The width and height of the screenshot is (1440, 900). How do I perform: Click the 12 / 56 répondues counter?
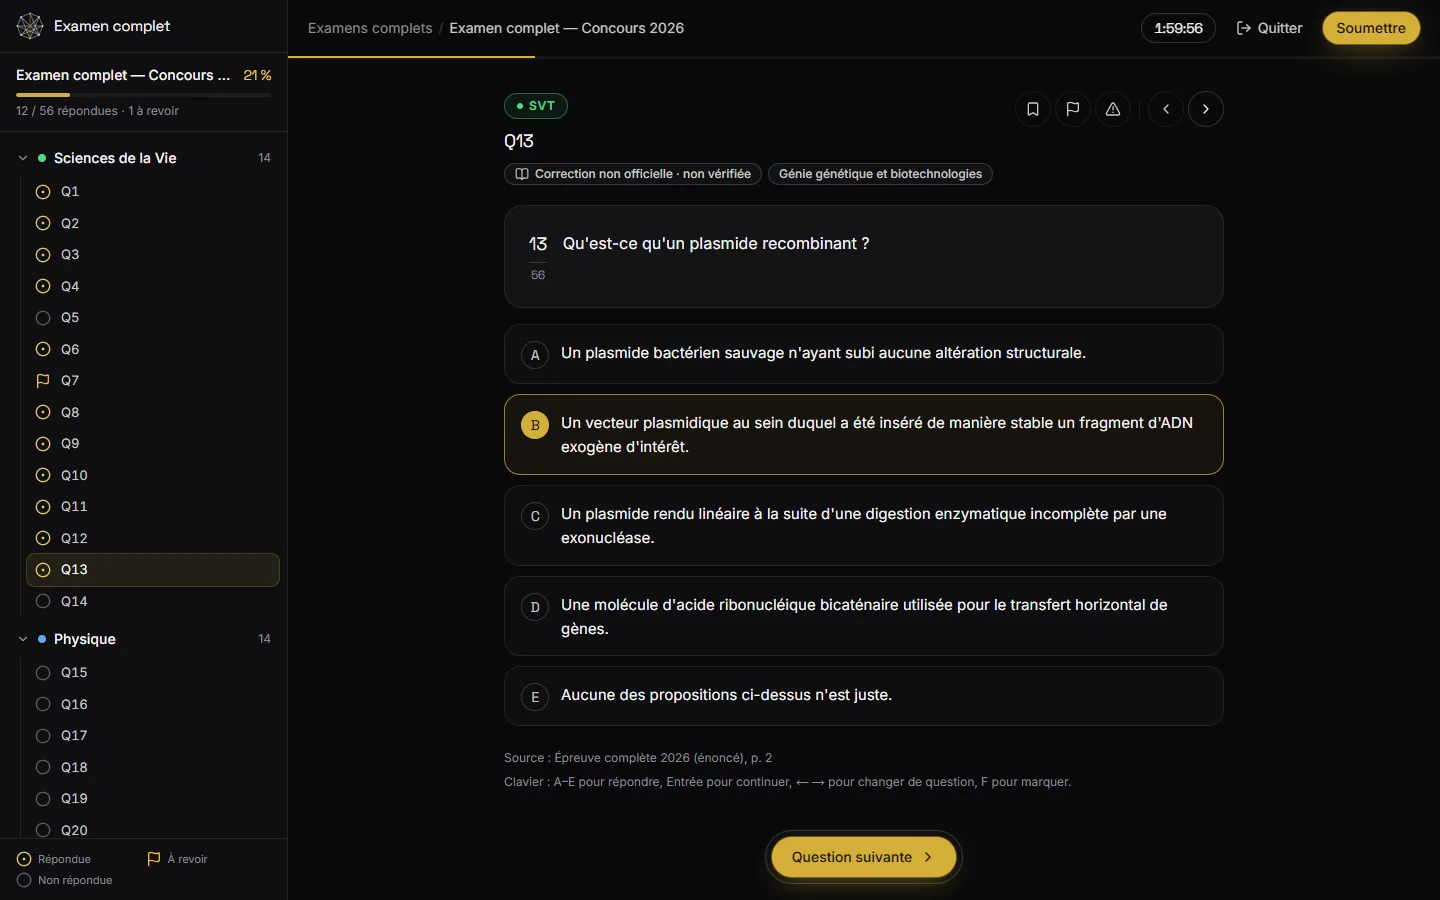click(66, 111)
